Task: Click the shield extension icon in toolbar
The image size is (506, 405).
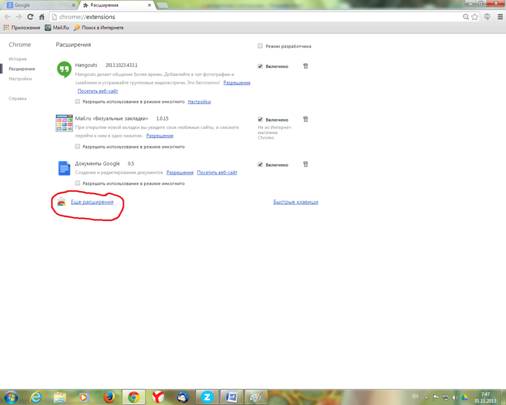Action: [487, 17]
